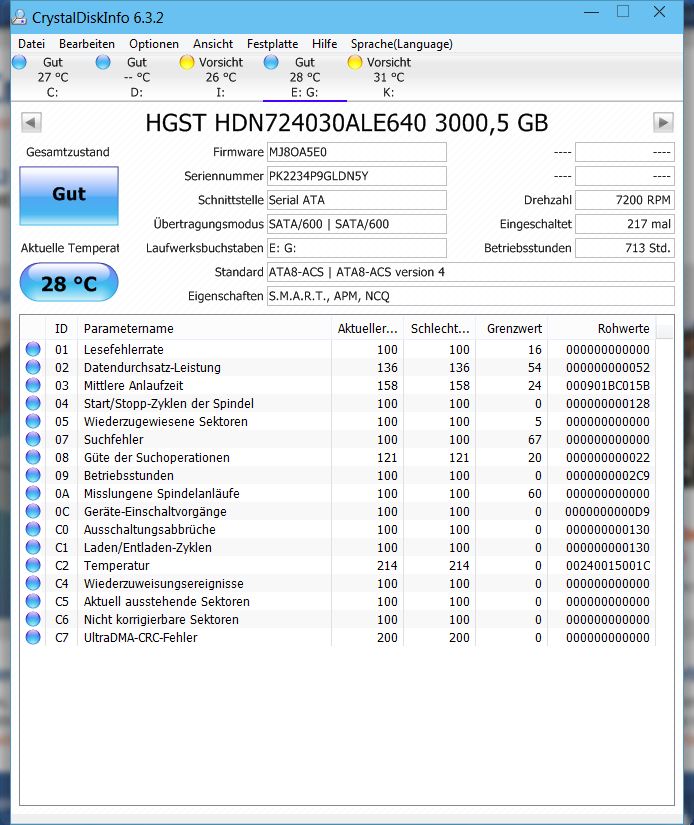Open the Bearbeiten menu
The height and width of the screenshot is (825, 694).
87,44
